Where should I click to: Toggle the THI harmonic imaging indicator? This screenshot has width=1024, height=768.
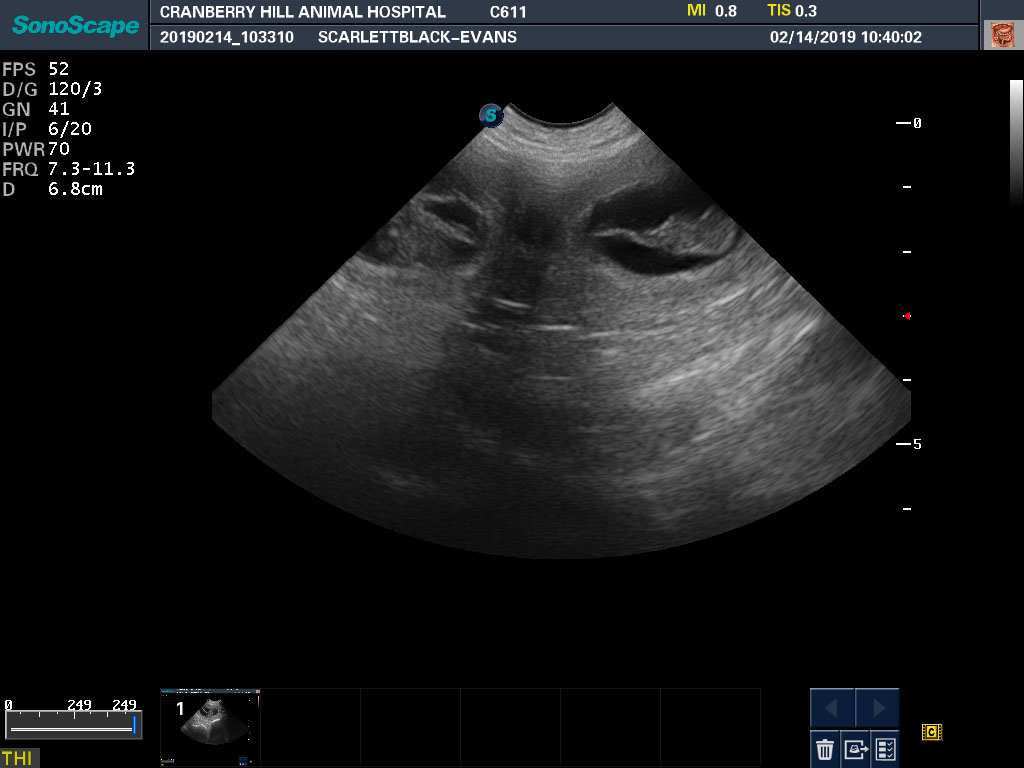click(17, 758)
